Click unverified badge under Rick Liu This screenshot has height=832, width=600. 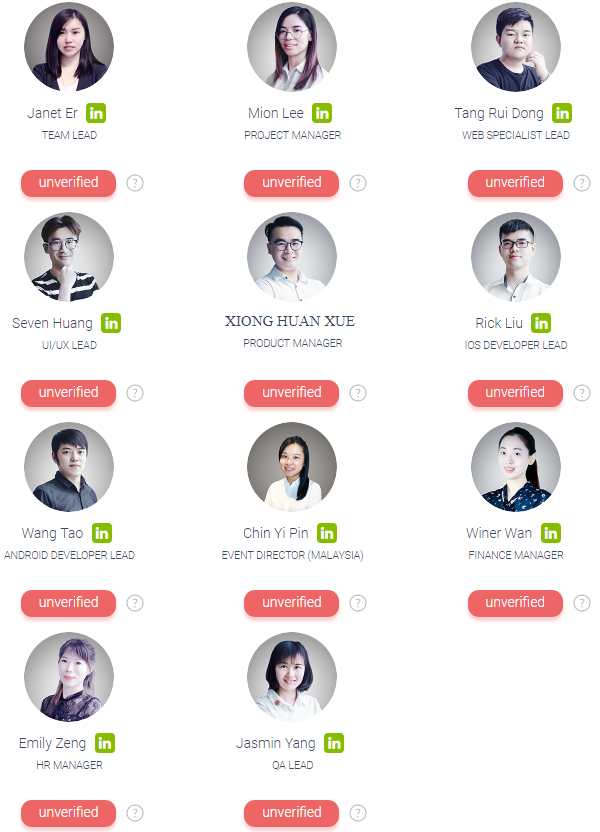point(515,393)
